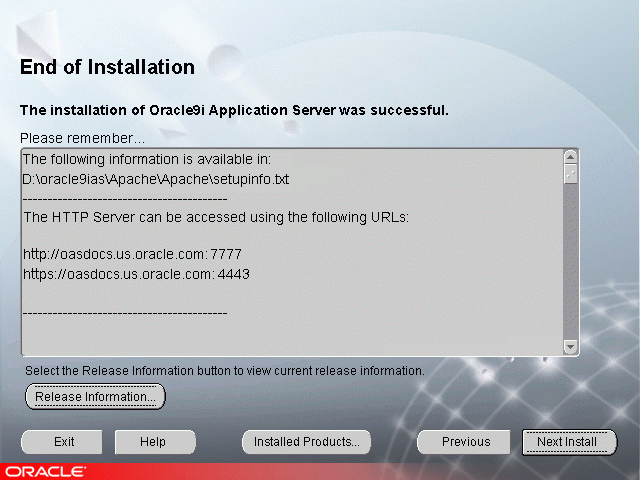This screenshot has width=640, height=480.
Task: Click 'The following information is available in' line
Action: point(147,159)
